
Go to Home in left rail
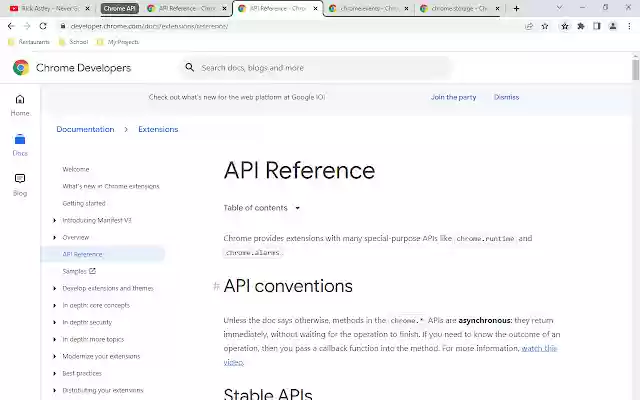(x=20, y=105)
